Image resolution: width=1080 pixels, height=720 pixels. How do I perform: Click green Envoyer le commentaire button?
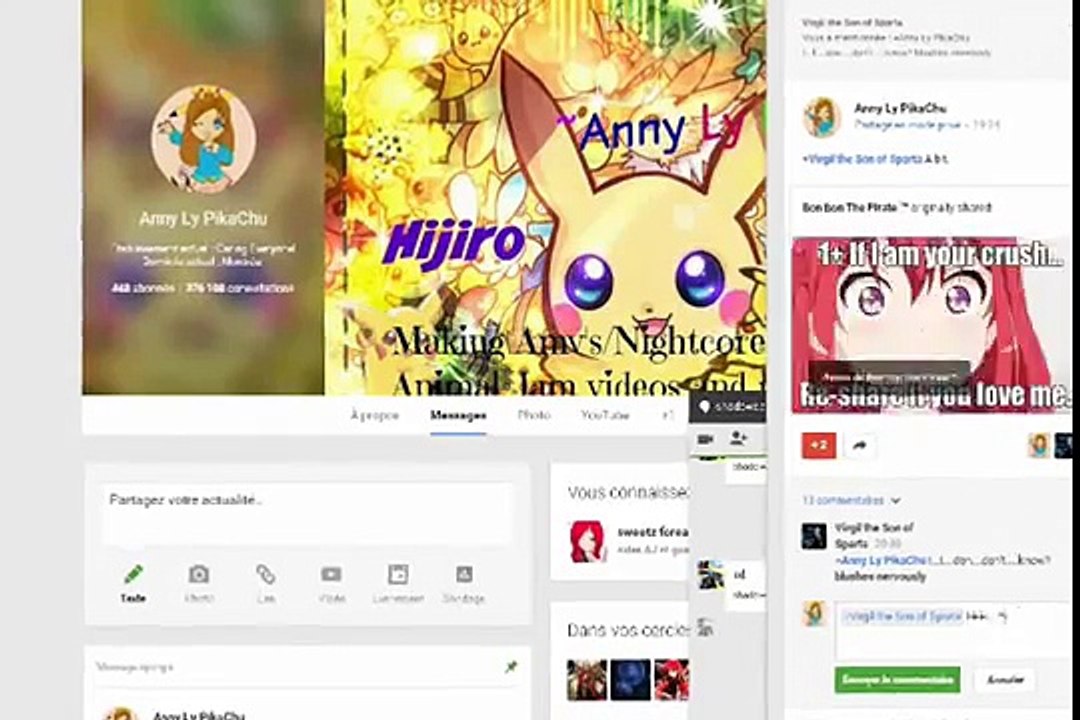897,679
